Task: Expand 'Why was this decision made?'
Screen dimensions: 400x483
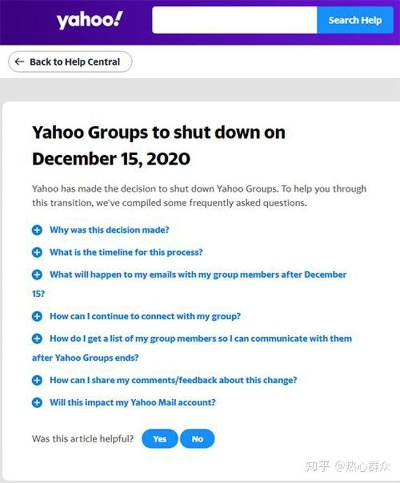Action: click(x=109, y=230)
